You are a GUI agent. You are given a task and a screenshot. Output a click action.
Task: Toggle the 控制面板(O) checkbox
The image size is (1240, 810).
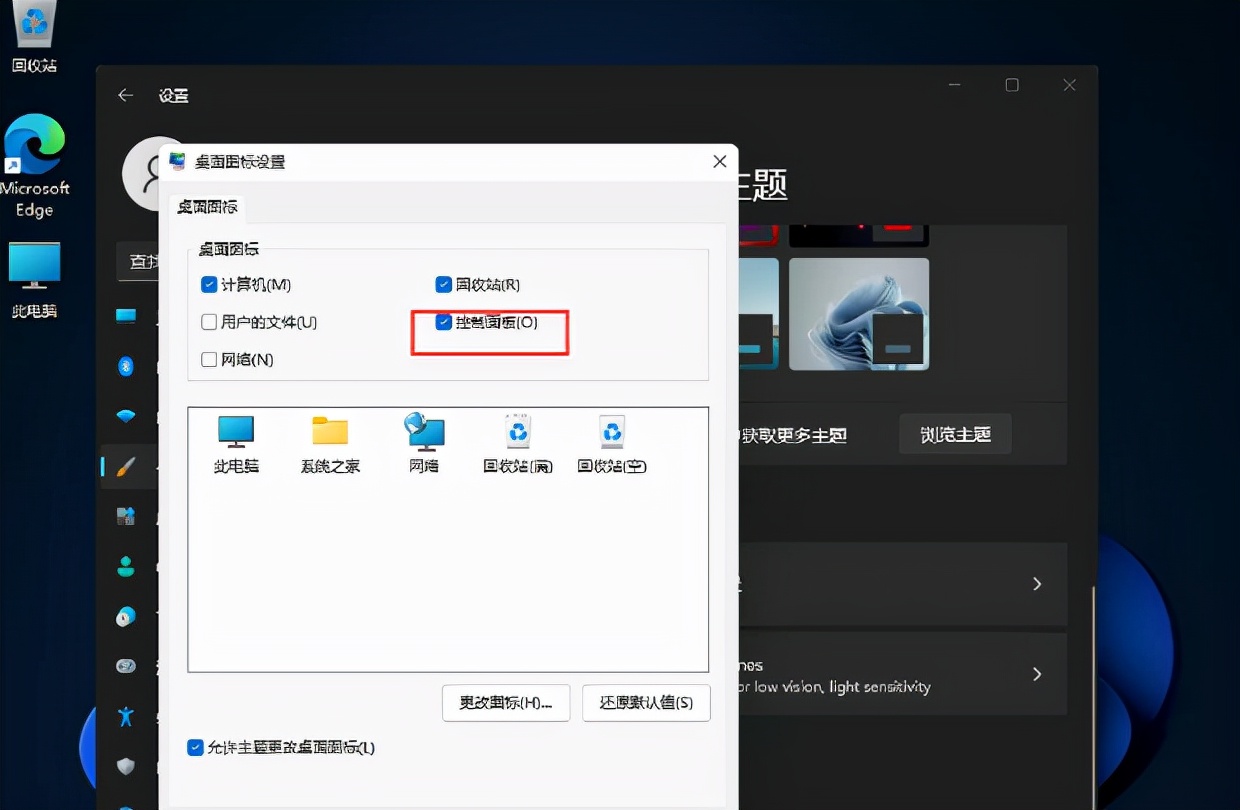coord(444,322)
